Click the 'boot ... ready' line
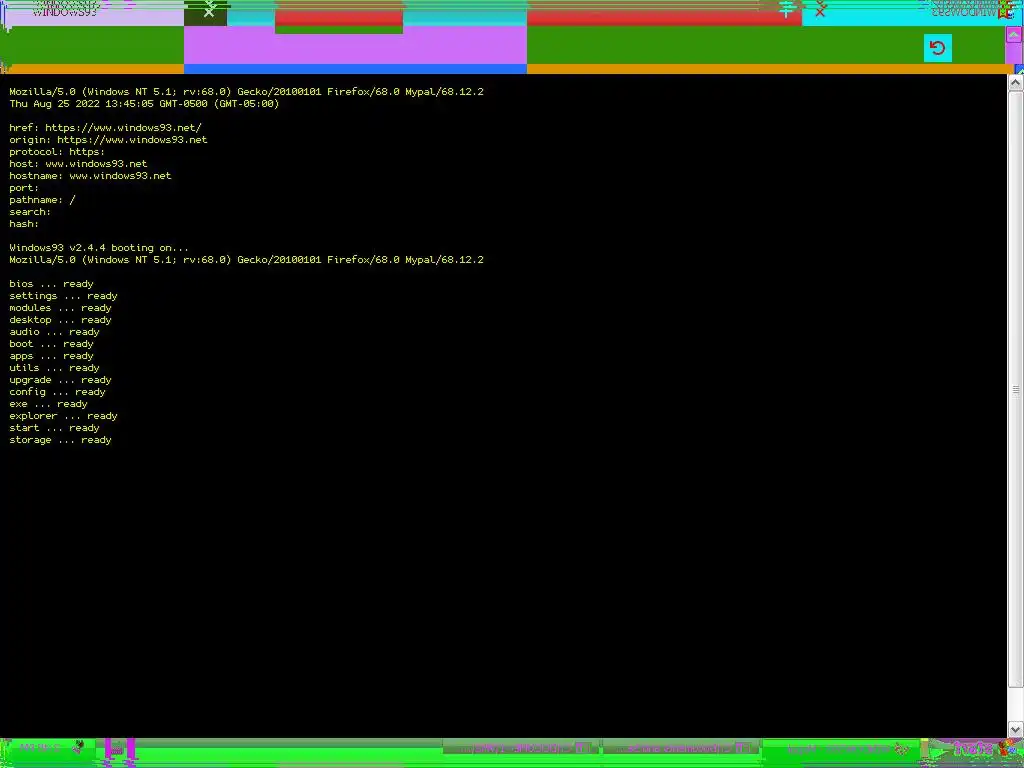 pyautogui.click(x=51, y=344)
